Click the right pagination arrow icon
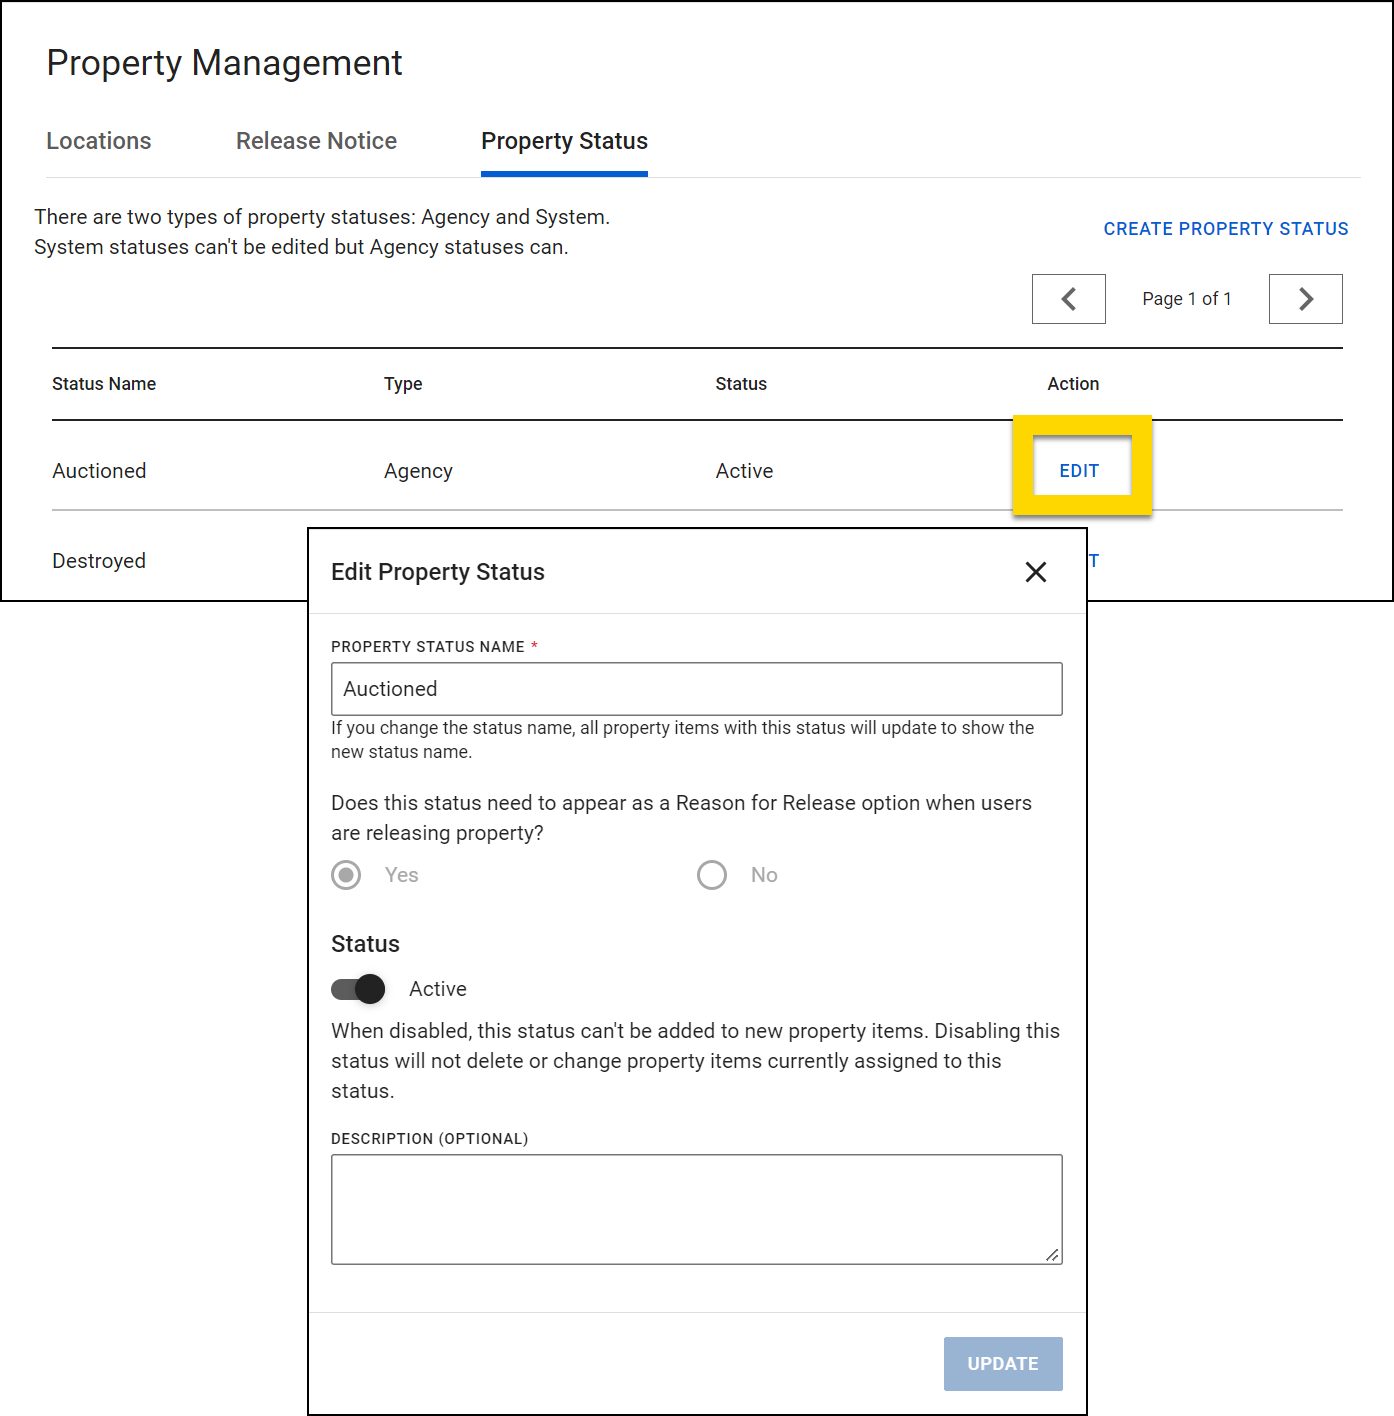Screen dimensions: 1394x1416 click(x=1305, y=298)
